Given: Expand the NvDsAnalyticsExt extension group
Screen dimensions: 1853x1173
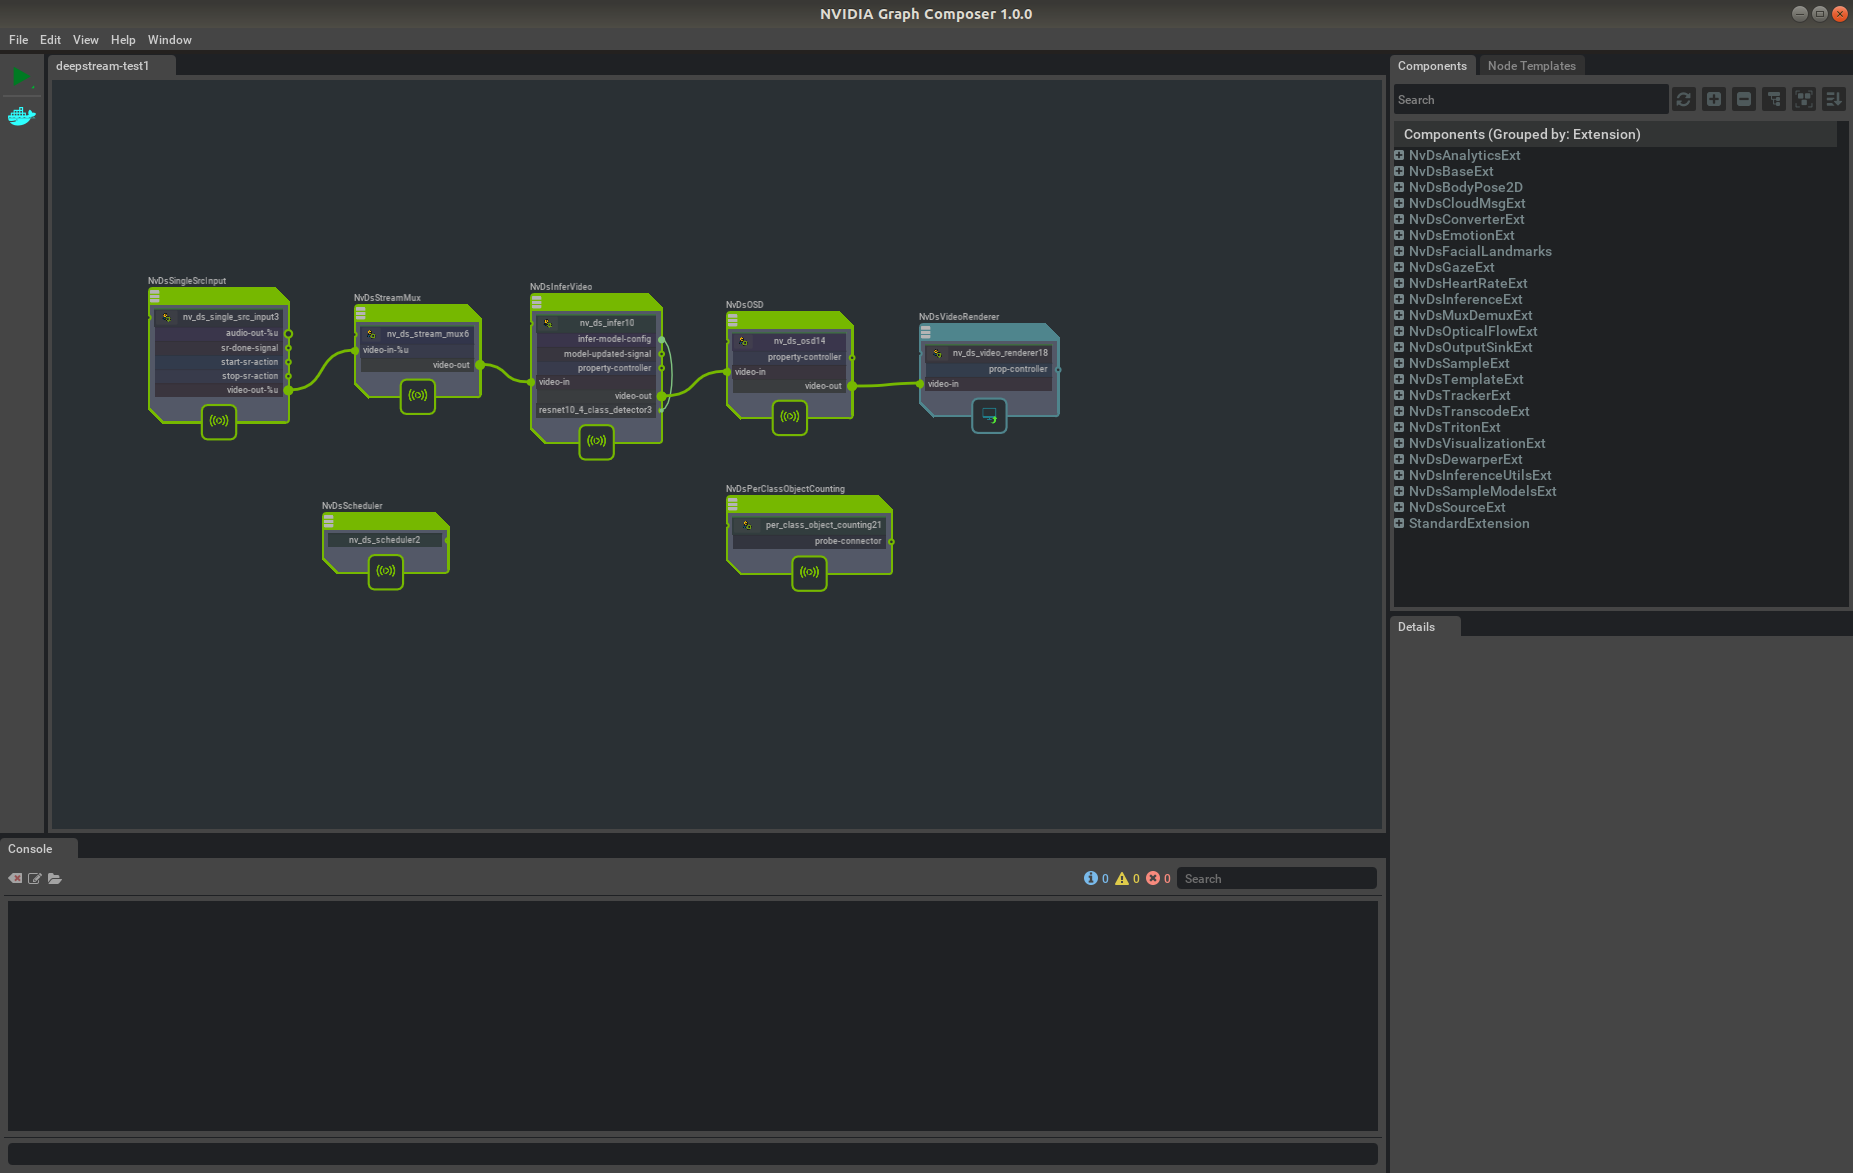Looking at the screenshot, I should pos(1399,155).
